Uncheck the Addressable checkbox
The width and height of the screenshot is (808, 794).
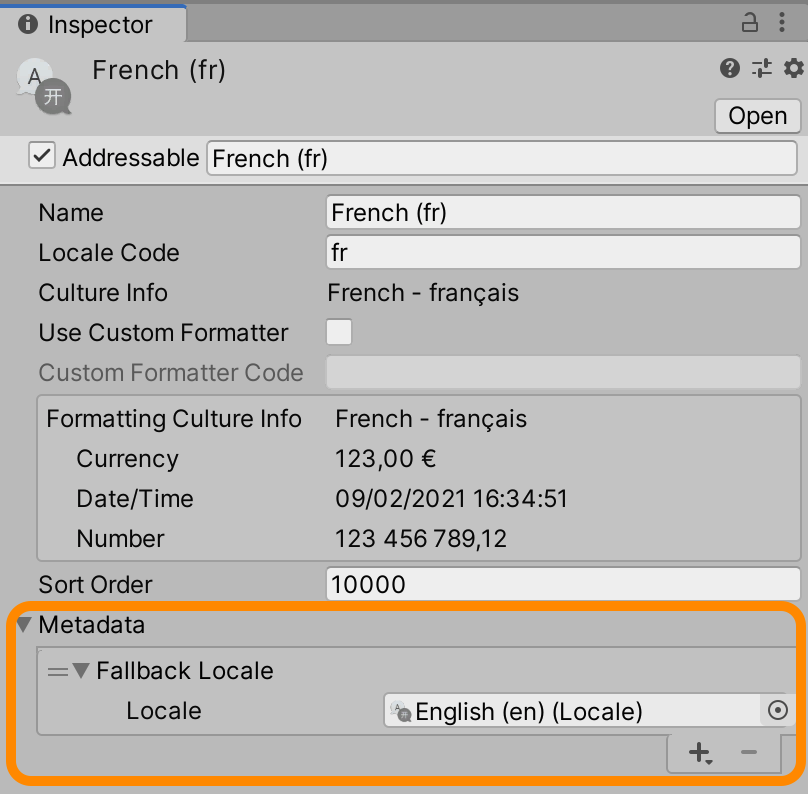tap(42, 157)
